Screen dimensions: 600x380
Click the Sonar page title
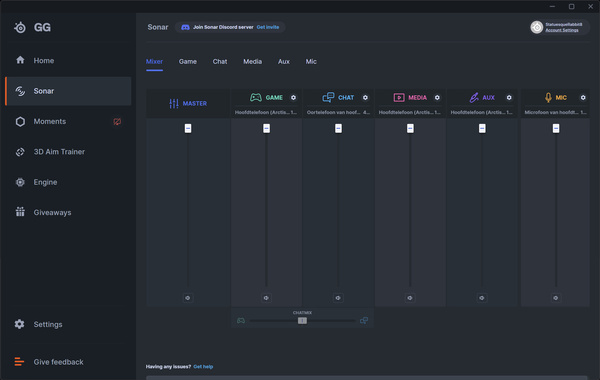coord(158,27)
